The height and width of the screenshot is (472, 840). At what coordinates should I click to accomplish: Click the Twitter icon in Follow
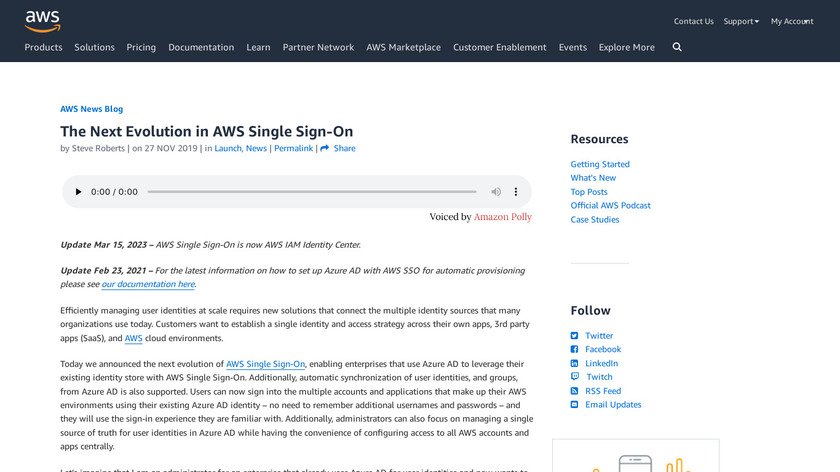(574, 335)
